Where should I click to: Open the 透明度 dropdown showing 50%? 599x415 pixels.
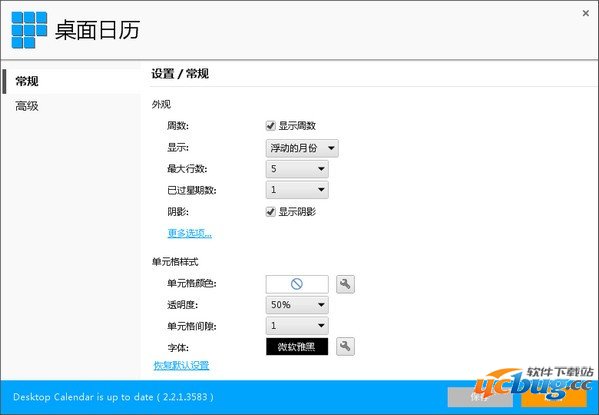[297, 305]
